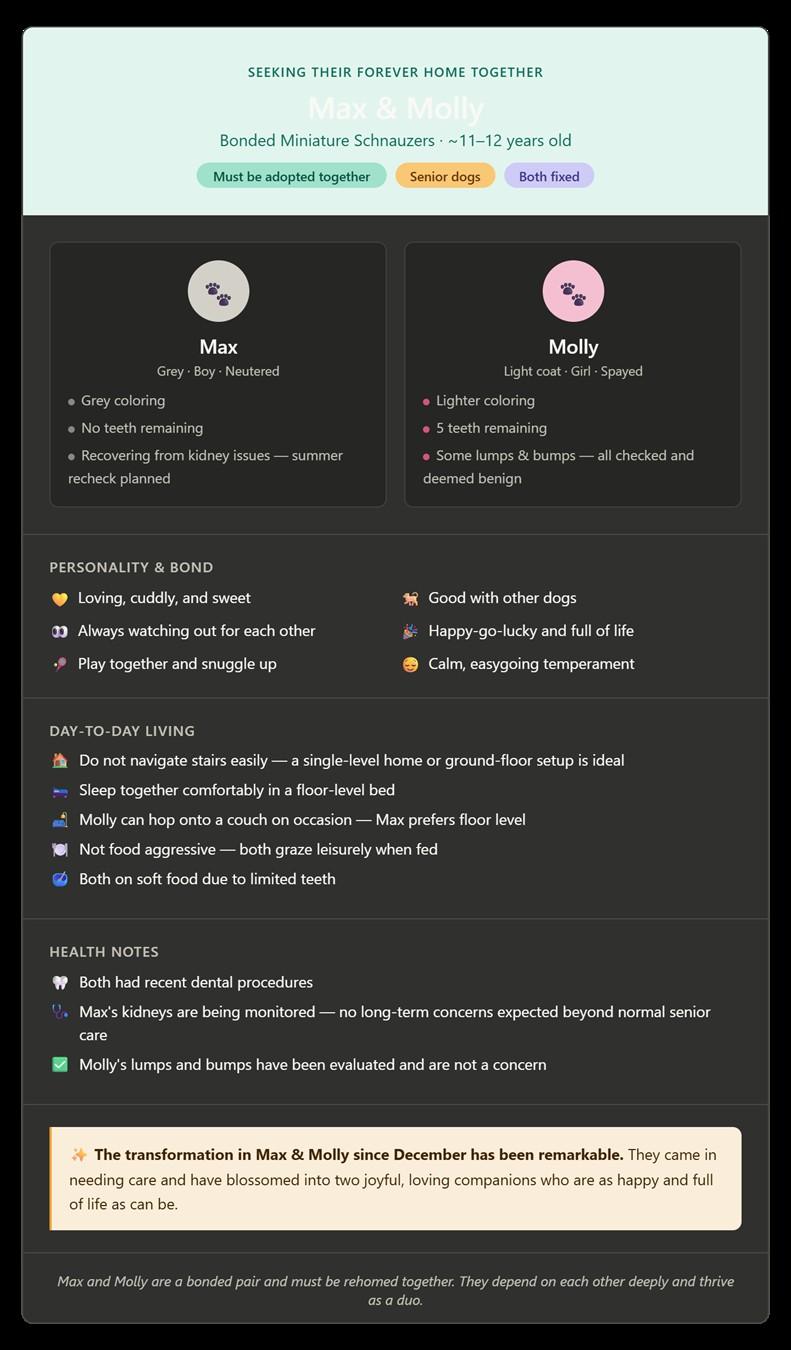This screenshot has width=791, height=1350.
Task: Click the green checkmark beside Molly's lumps
Action: (60, 1065)
